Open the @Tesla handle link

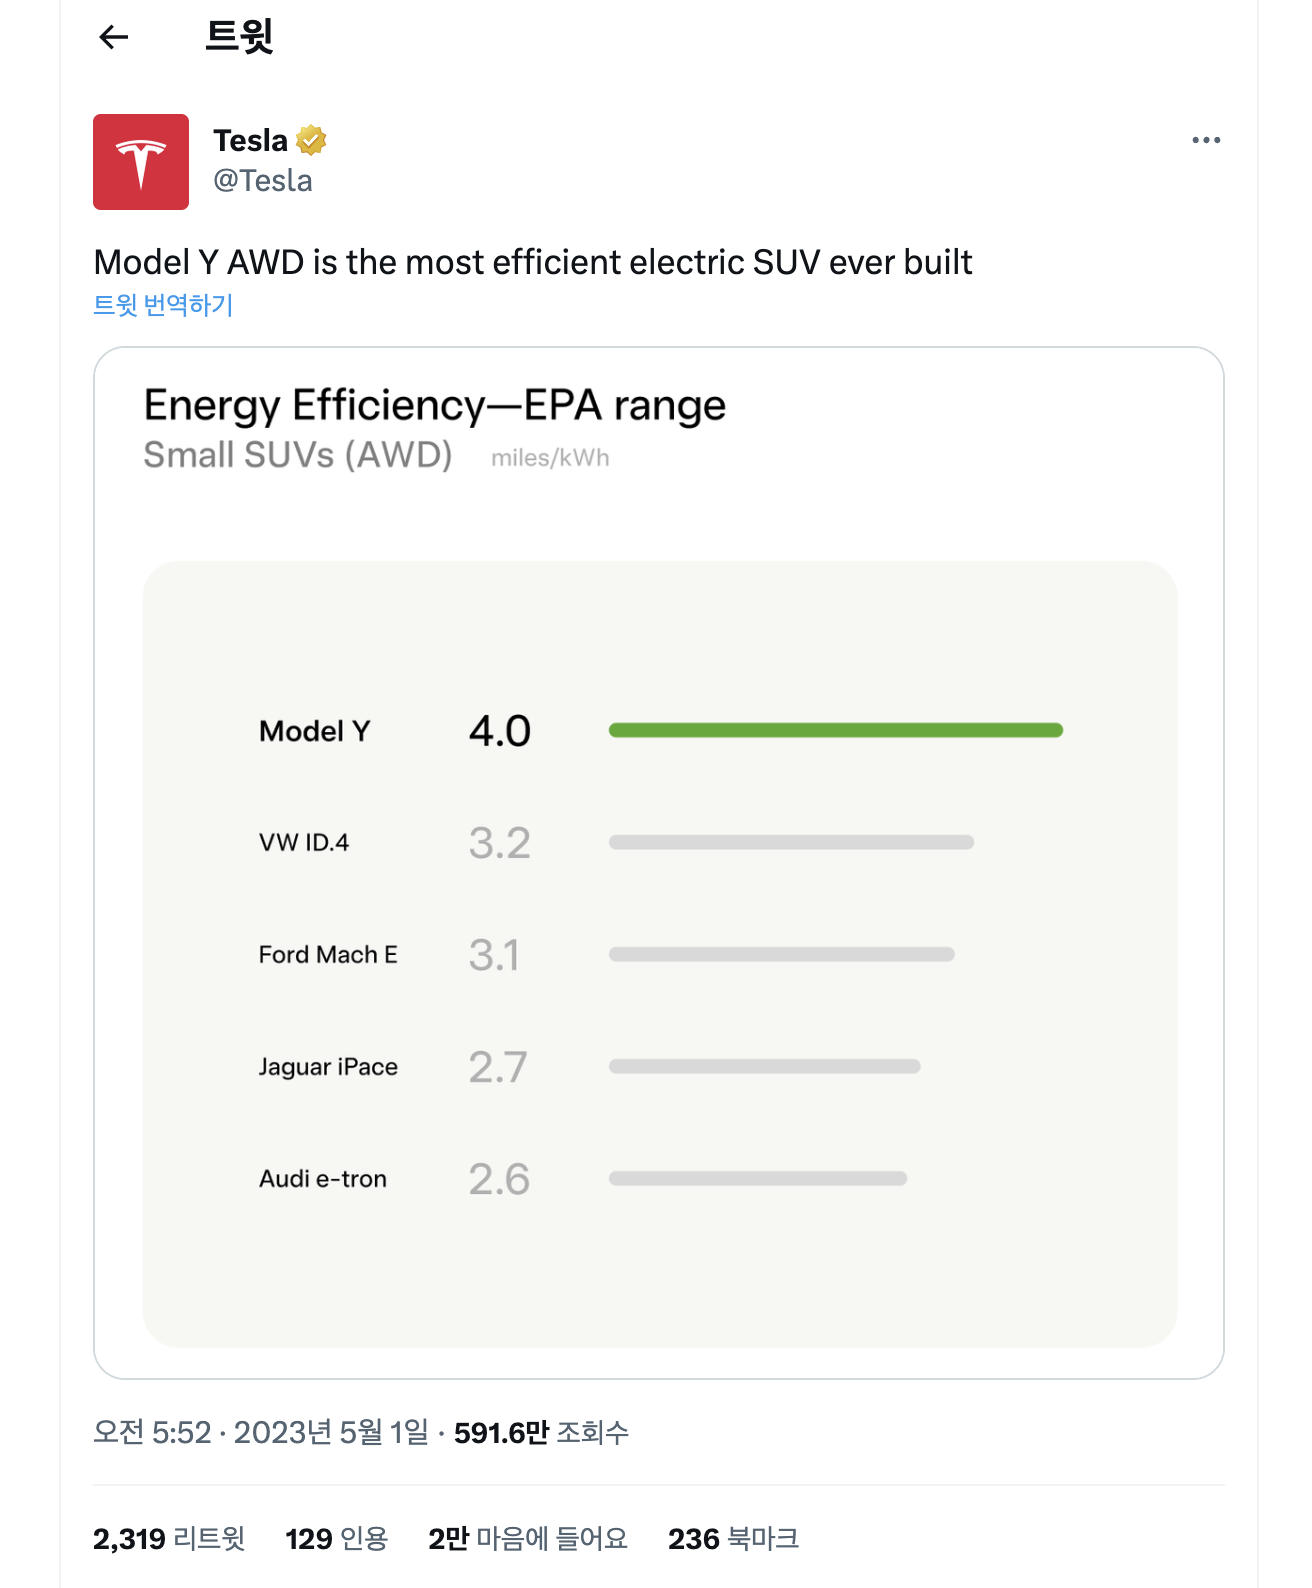click(x=263, y=181)
